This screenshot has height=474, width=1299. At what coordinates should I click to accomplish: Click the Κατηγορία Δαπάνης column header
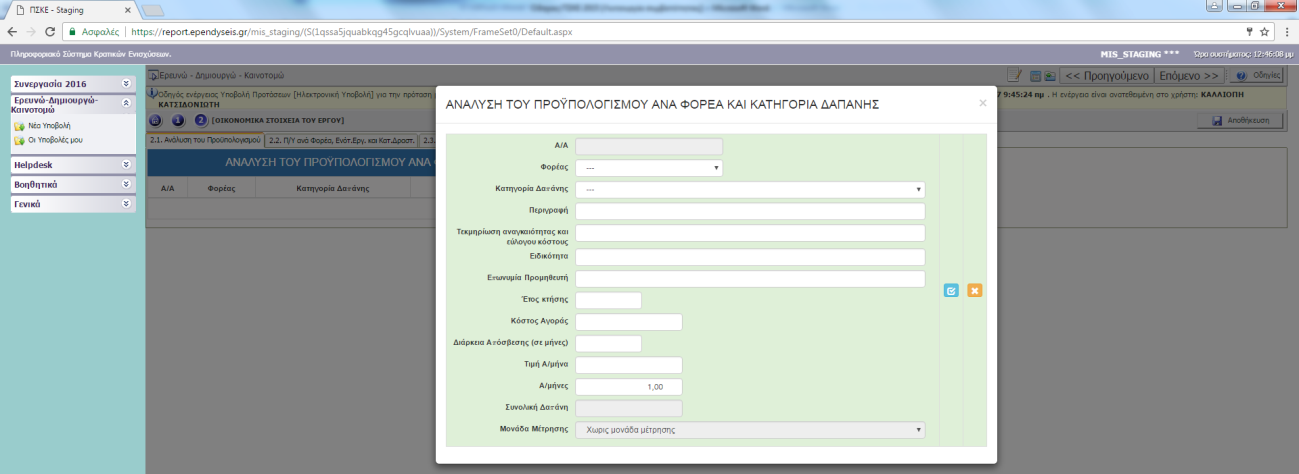(x=334, y=187)
